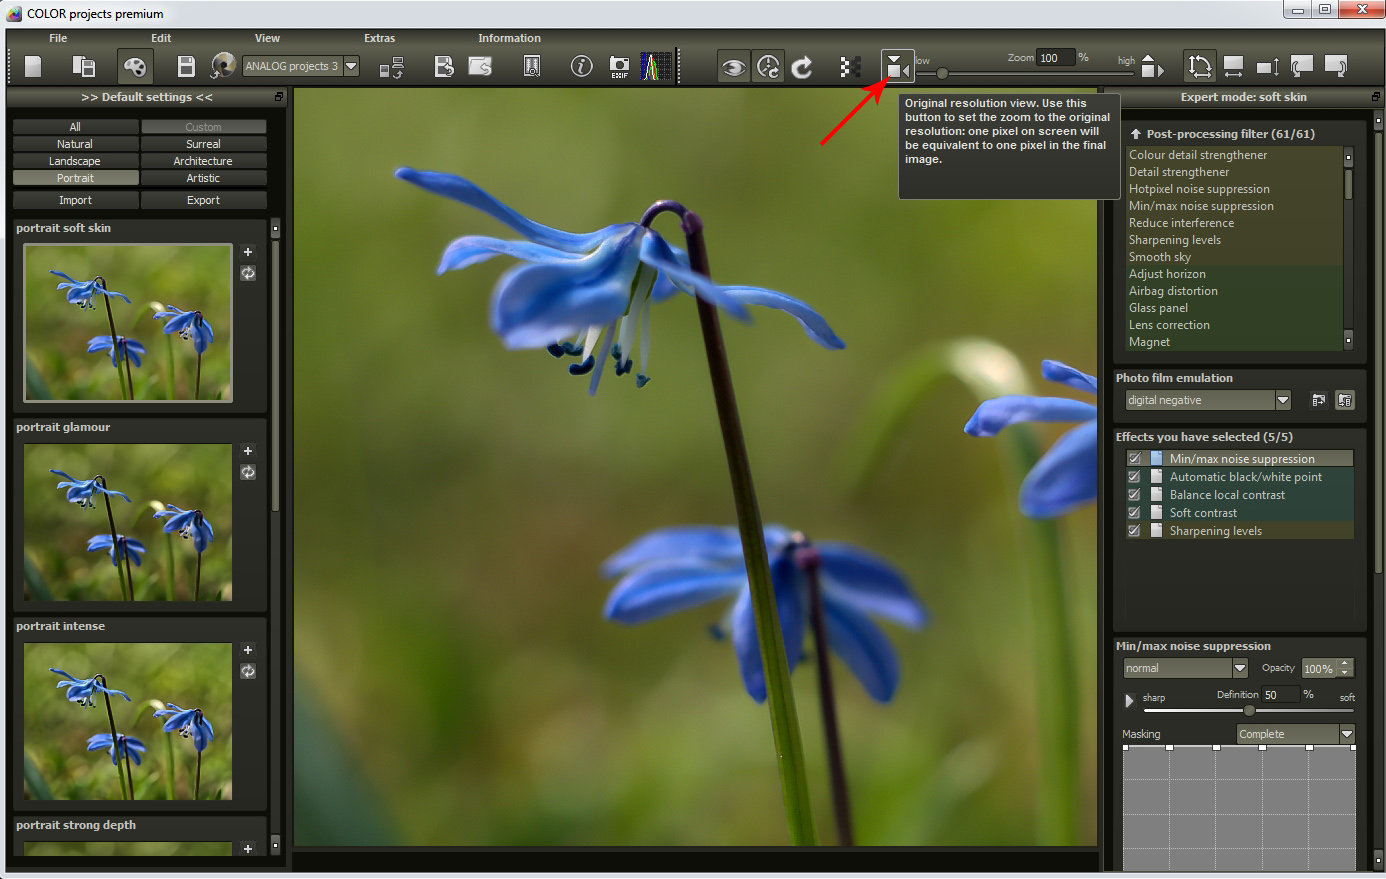This screenshot has width=1386, height=879.
Task: Uncheck Automatic black/white point effect
Action: [x=1134, y=477]
